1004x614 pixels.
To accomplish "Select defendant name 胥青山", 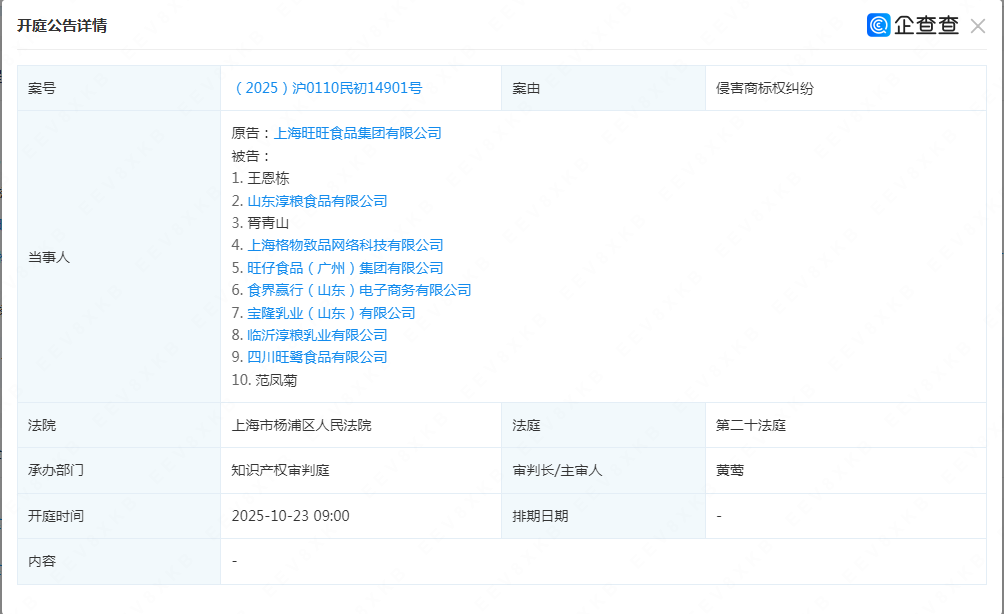I will (268, 223).
